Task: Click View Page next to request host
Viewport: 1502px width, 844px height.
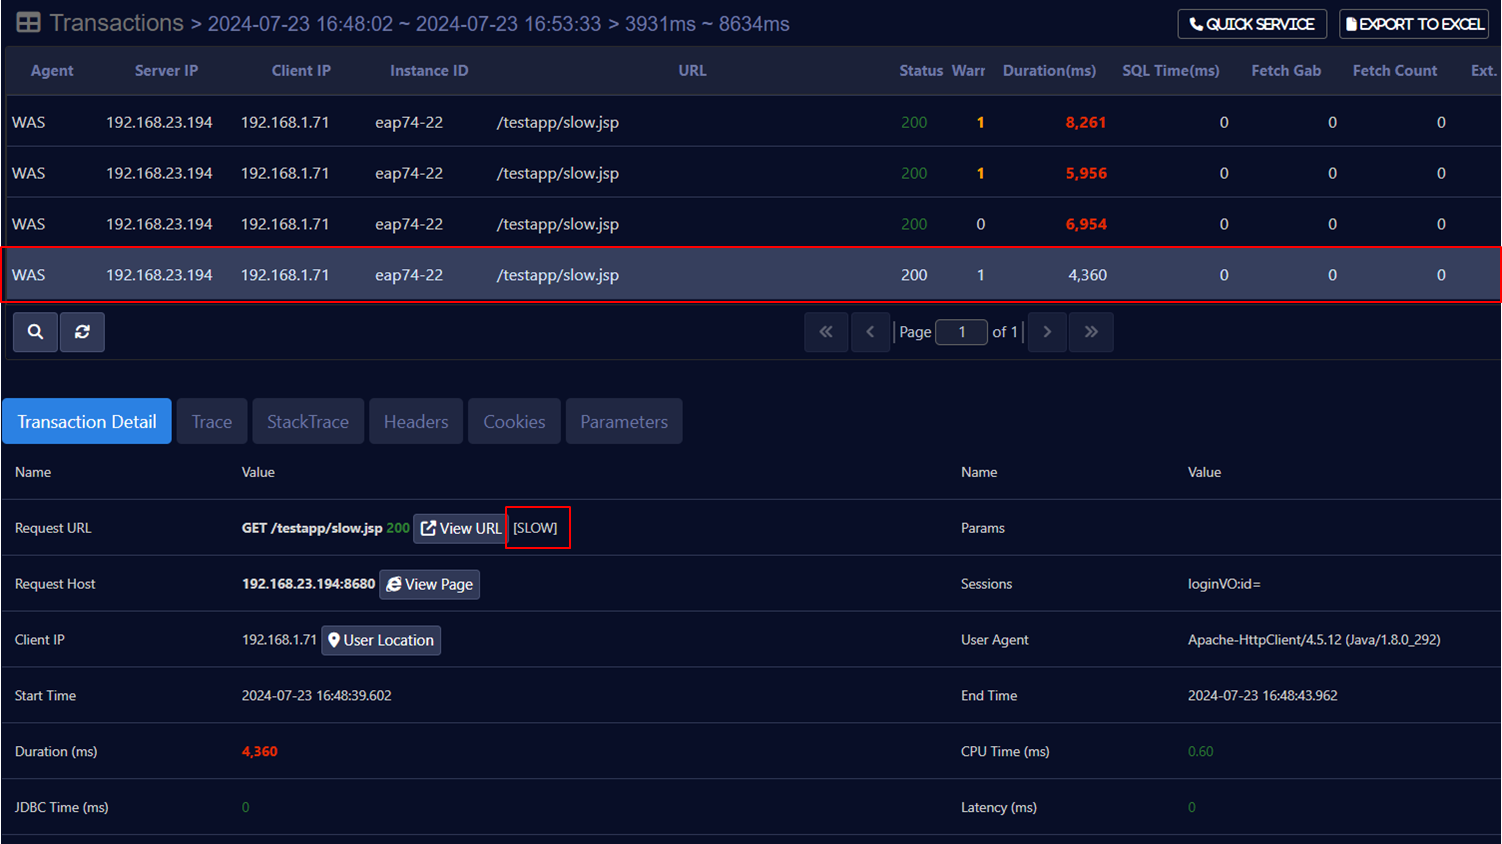Action: [x=429, y=584]
